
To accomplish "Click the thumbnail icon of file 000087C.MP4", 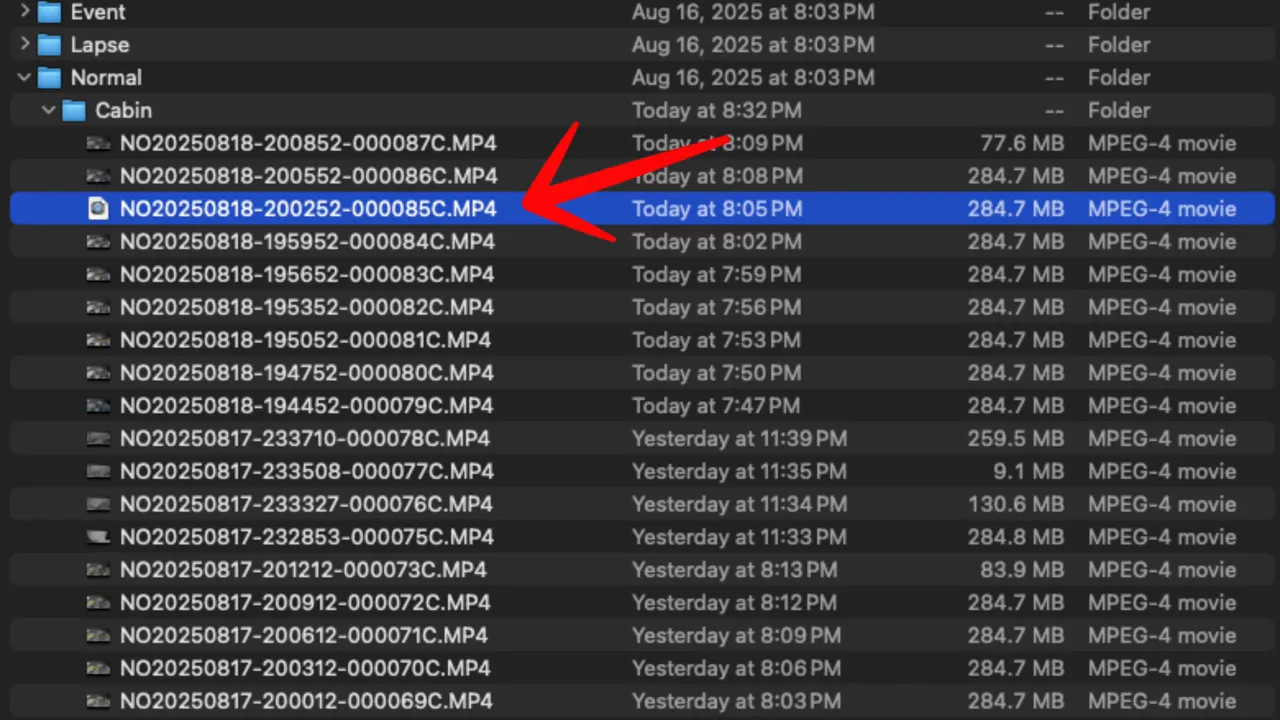I will [98, 143].
